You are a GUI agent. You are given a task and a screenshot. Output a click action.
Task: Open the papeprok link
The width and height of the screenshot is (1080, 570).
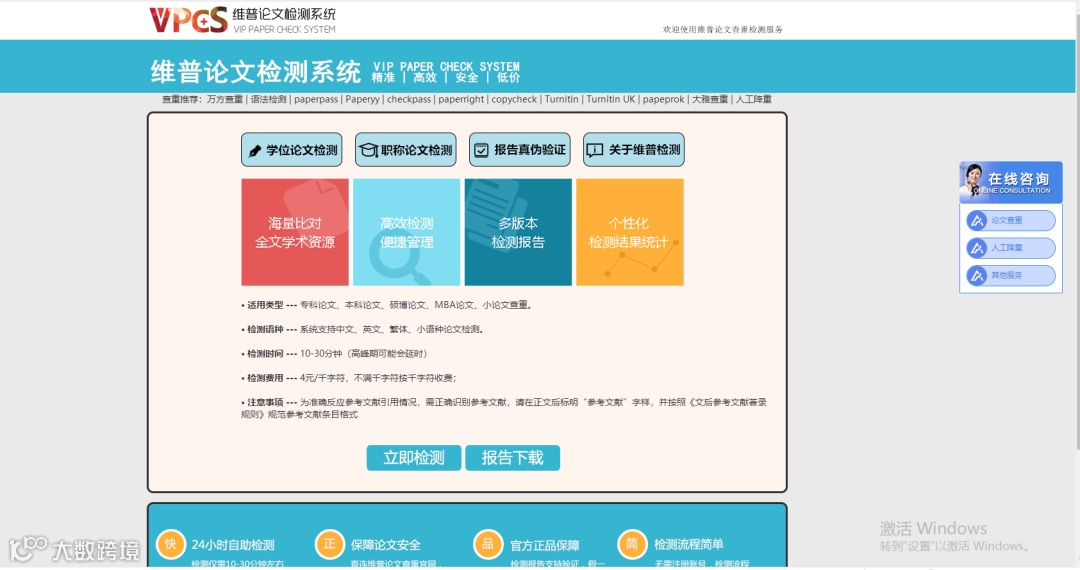pos(664,99)
